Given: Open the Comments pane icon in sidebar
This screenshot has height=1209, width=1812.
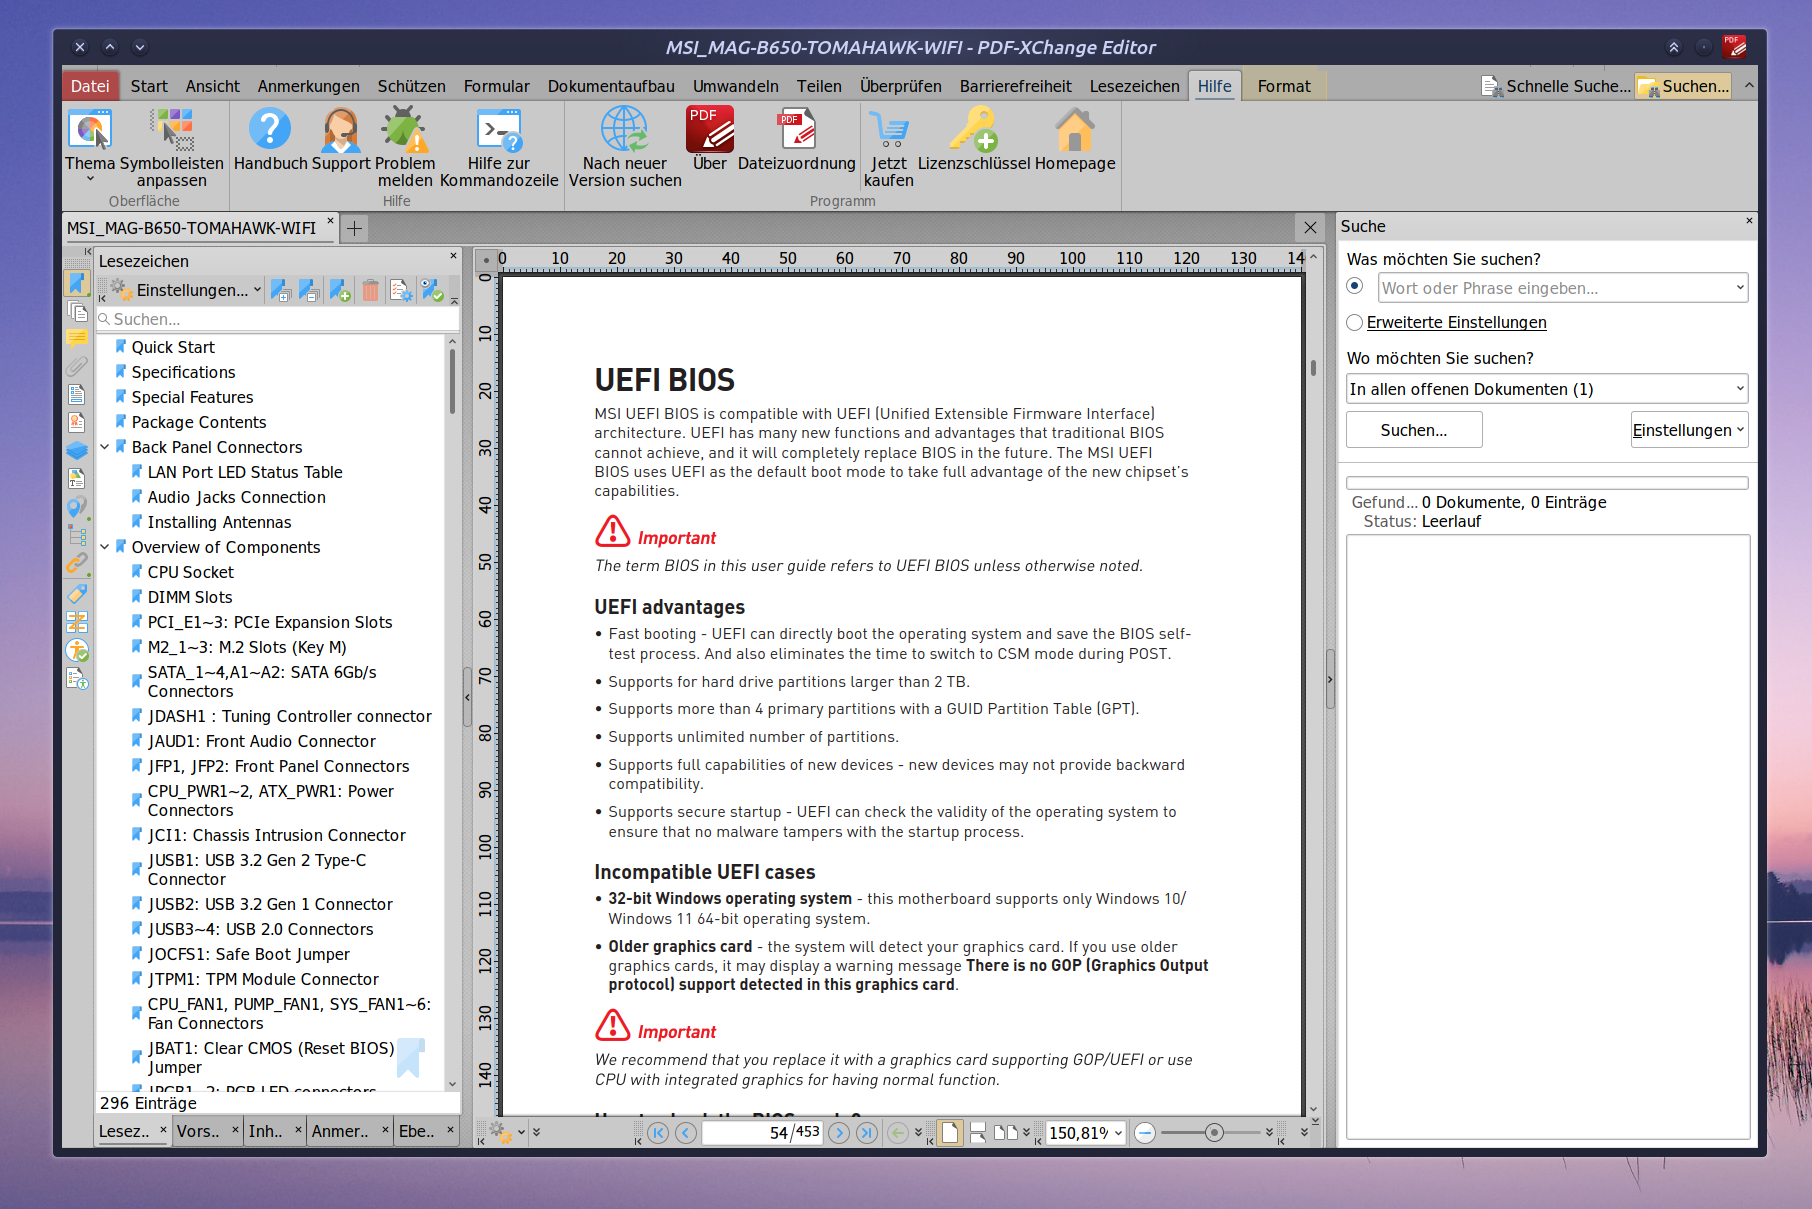Looking at the screenshot, I should tap(77, 339).
